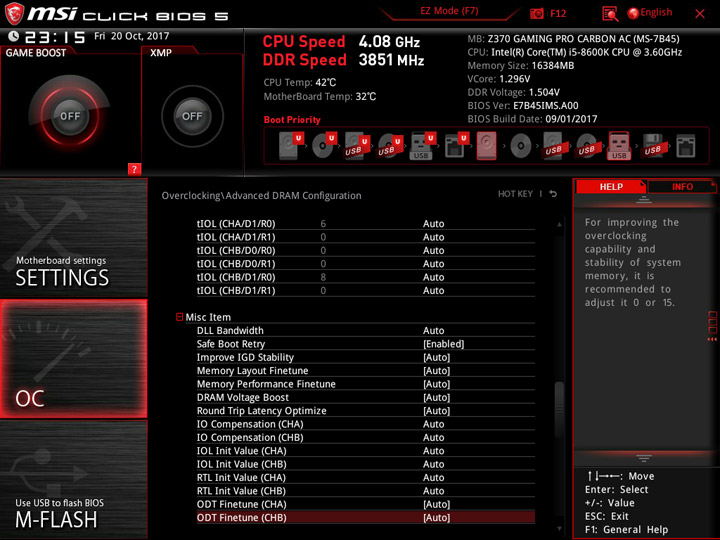This screenshot has height=540, width=720.
Task: Edit the RTL Init Value (CHB) Auto field
Action: [433, 491]
